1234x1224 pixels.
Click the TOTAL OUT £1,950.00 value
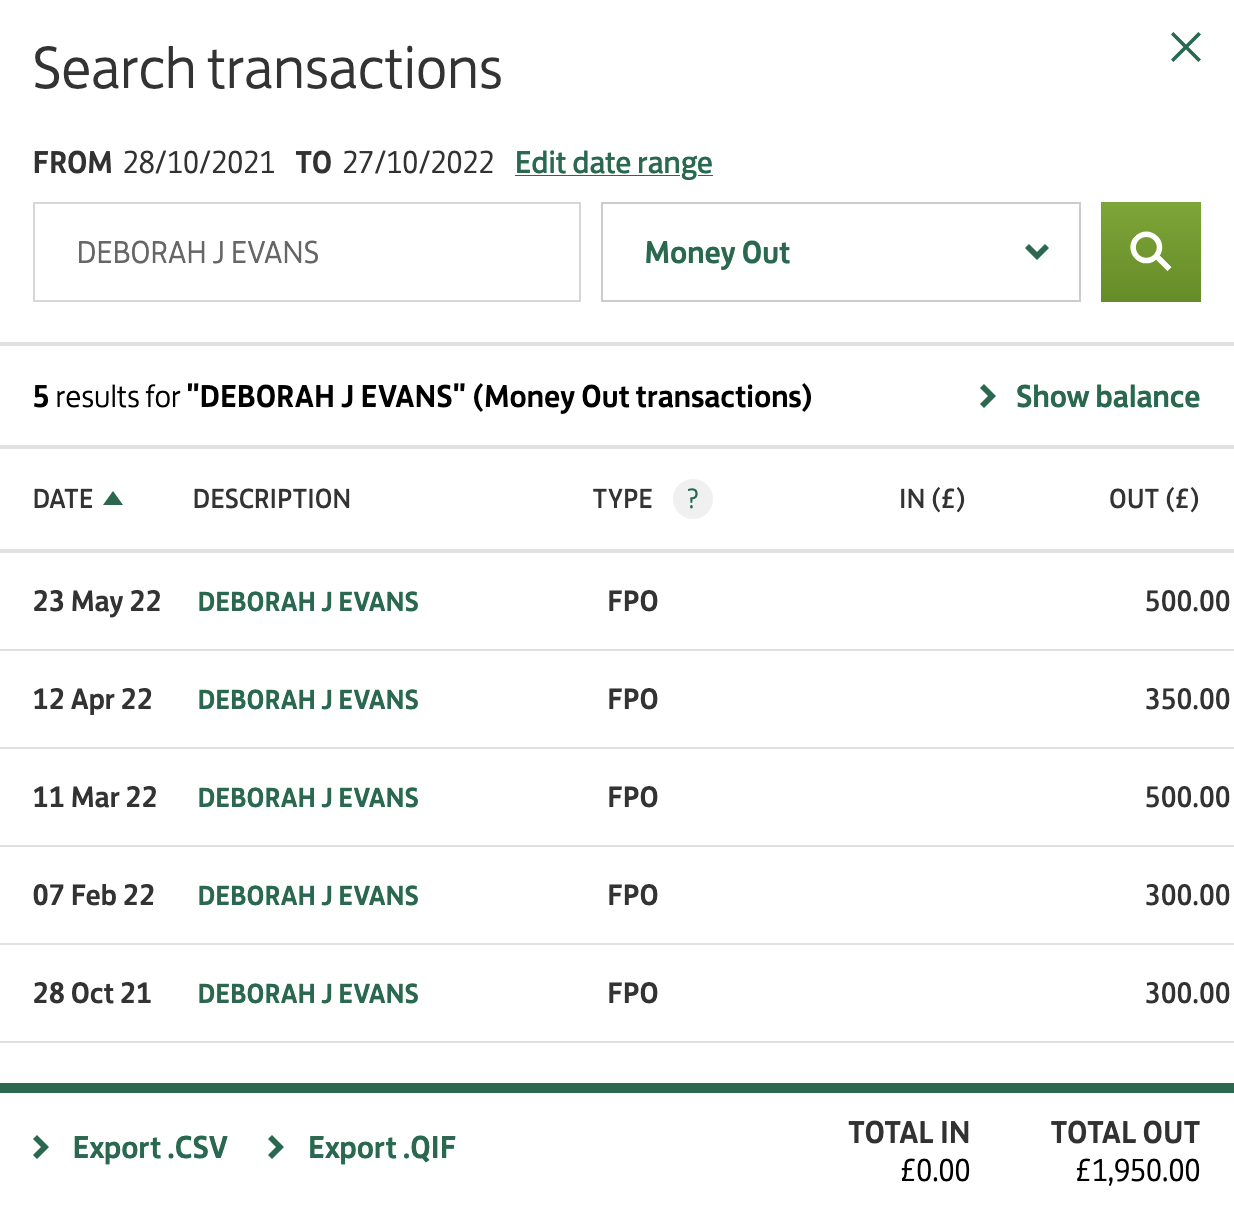click(1137, 1170)
